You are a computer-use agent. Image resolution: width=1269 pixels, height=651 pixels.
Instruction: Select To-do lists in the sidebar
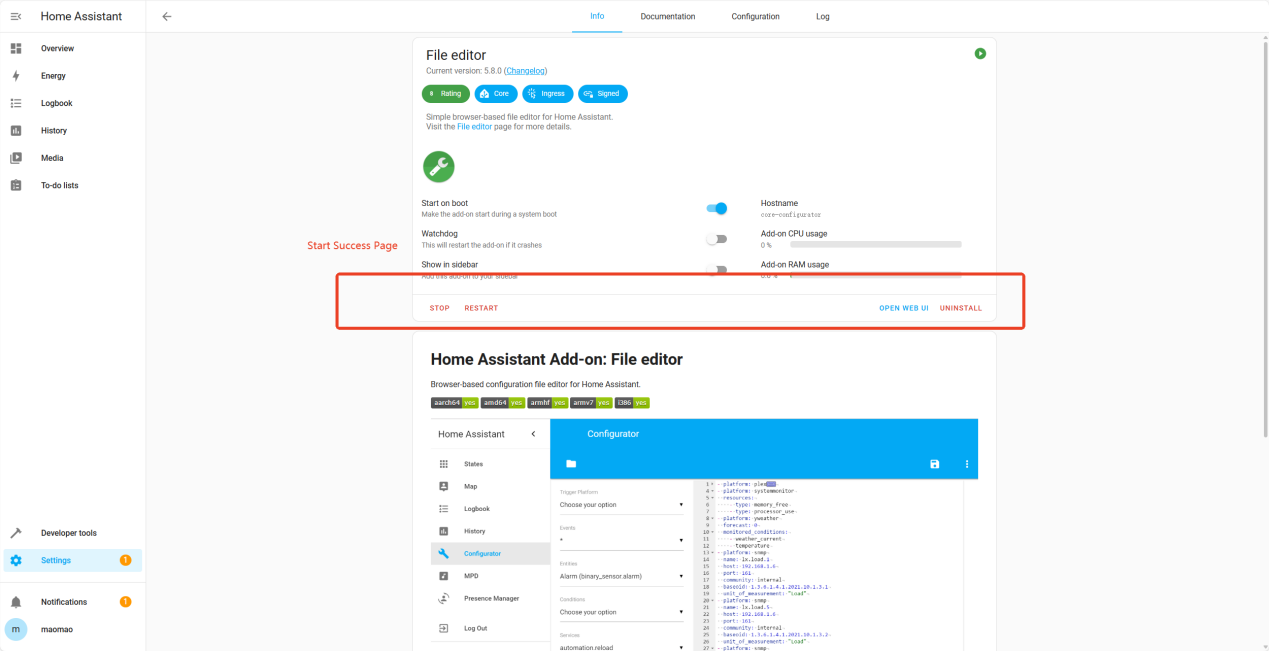[73, 185]
